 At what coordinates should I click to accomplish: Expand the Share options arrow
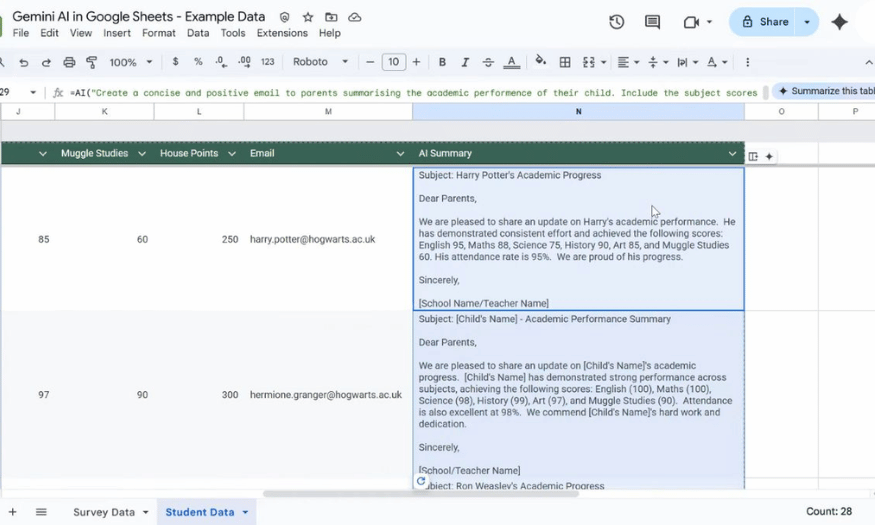(x=807, y=22)
